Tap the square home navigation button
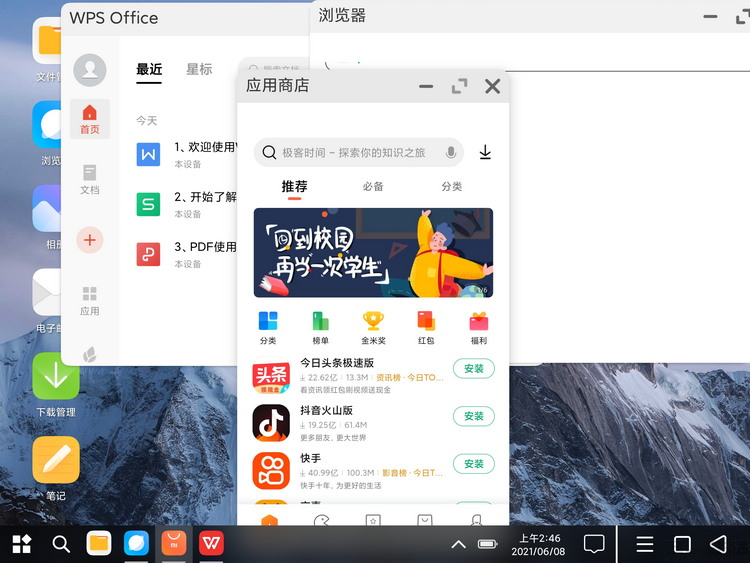The width and height of the screenshot is (750, 563). tap(682, 544)
